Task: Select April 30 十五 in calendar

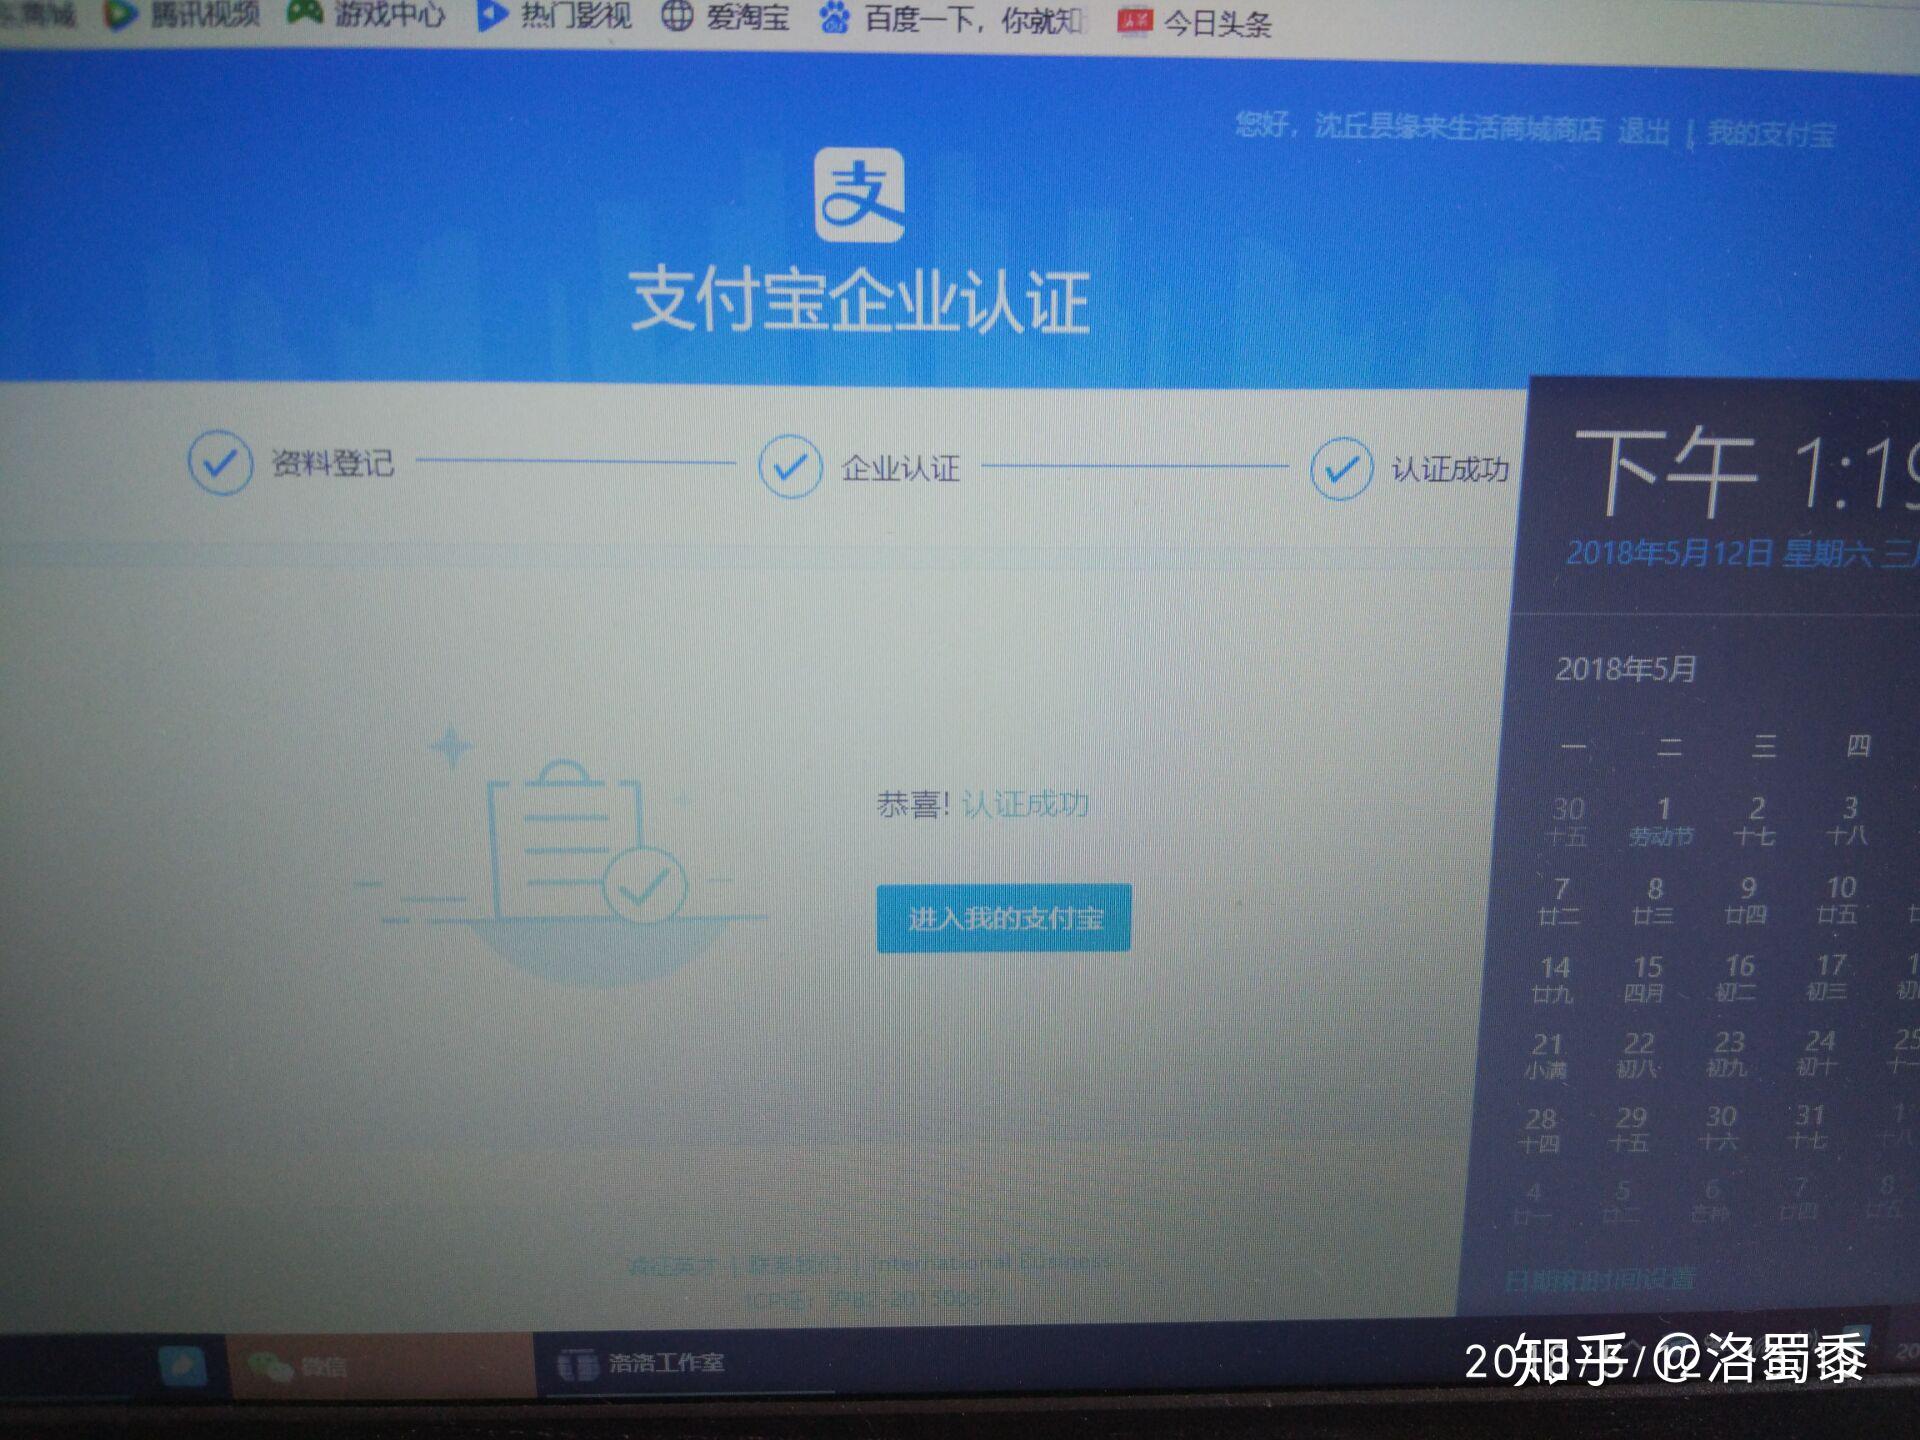Action: coord(1568,821)
